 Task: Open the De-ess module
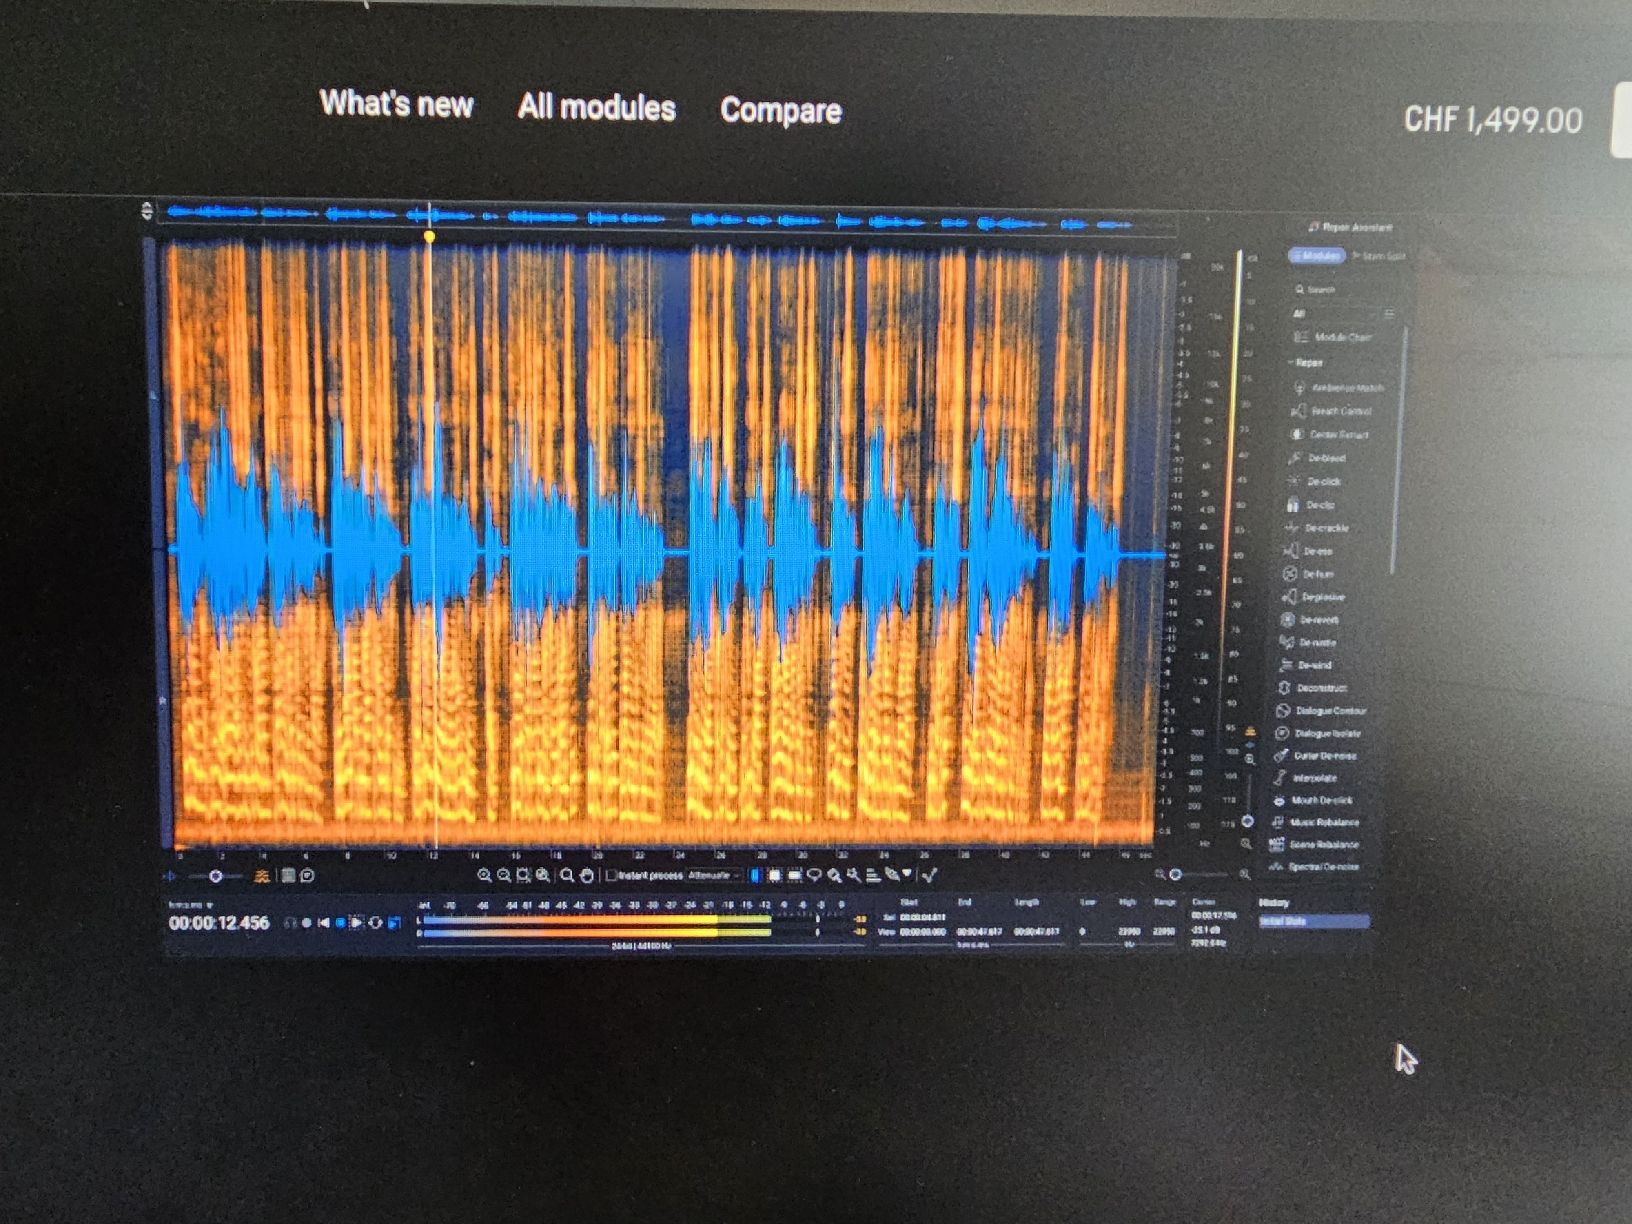[1308, 551]
